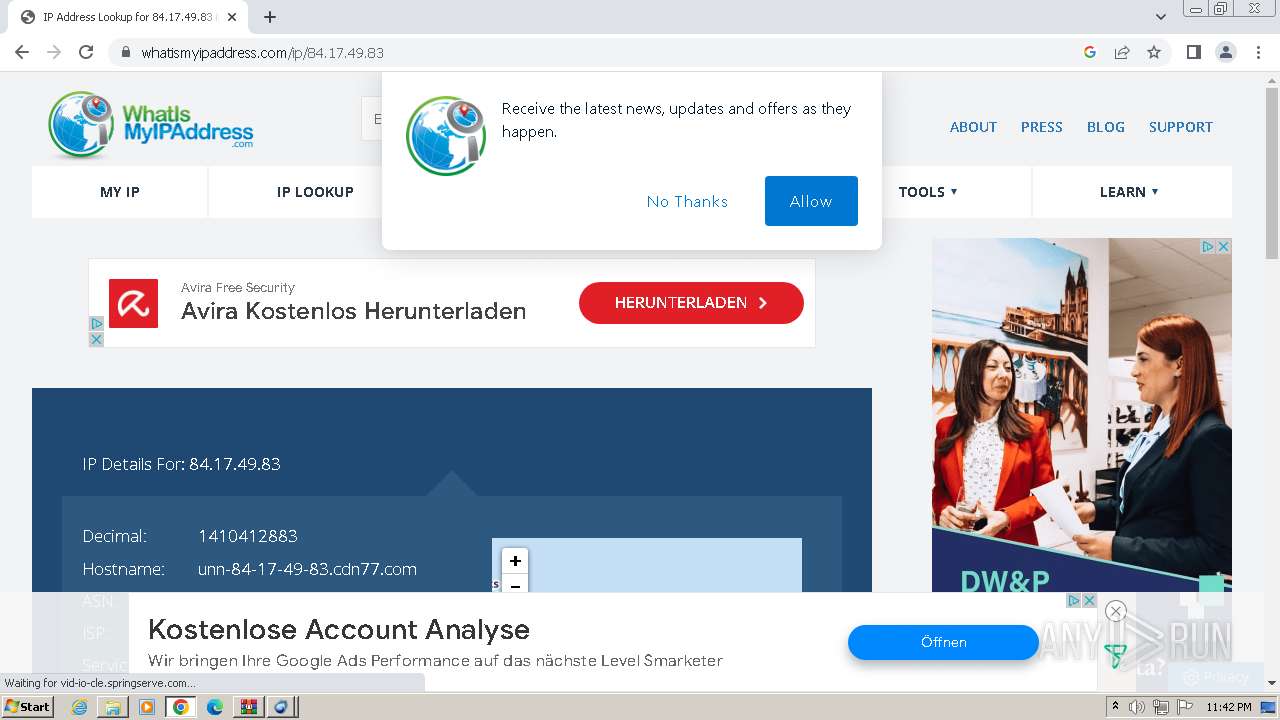Launch Microsoft Edge from the taskbar

215,707
